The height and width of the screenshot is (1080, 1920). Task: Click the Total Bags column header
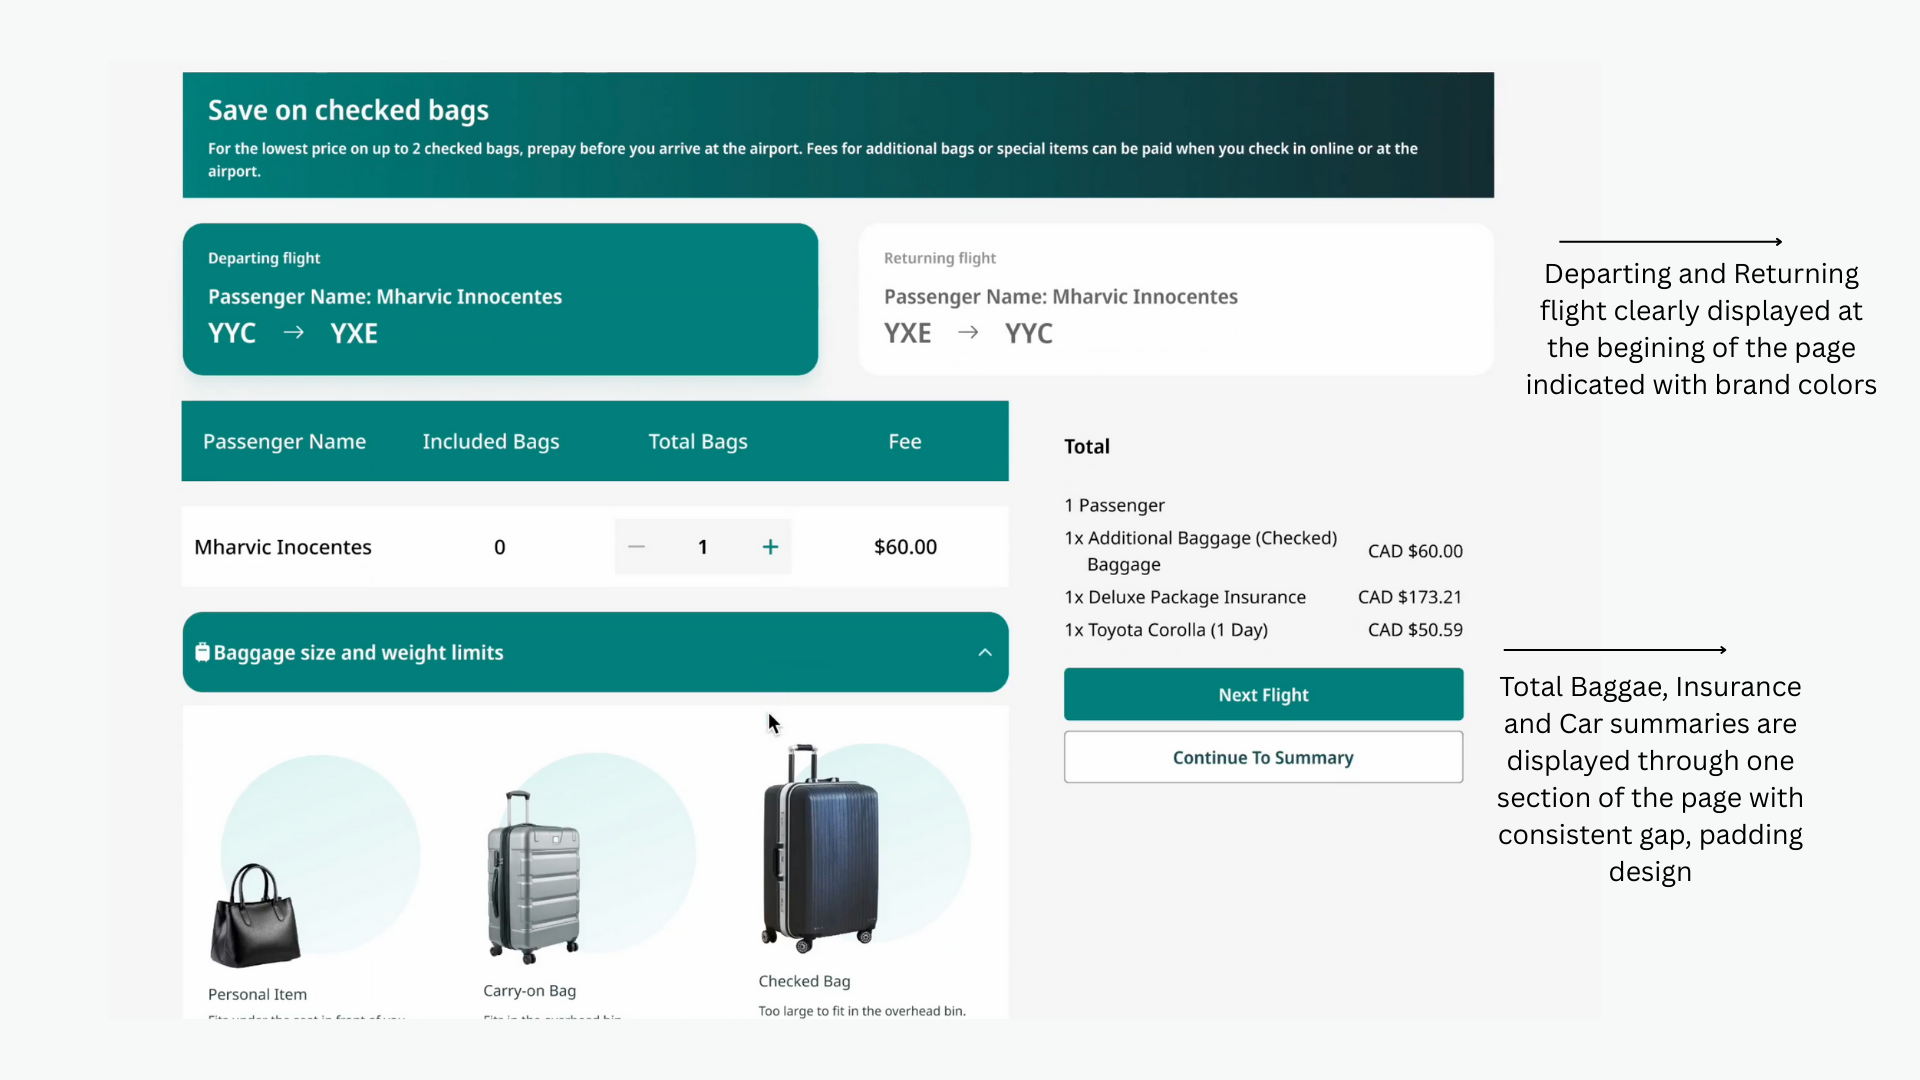[x=697, y=442]
